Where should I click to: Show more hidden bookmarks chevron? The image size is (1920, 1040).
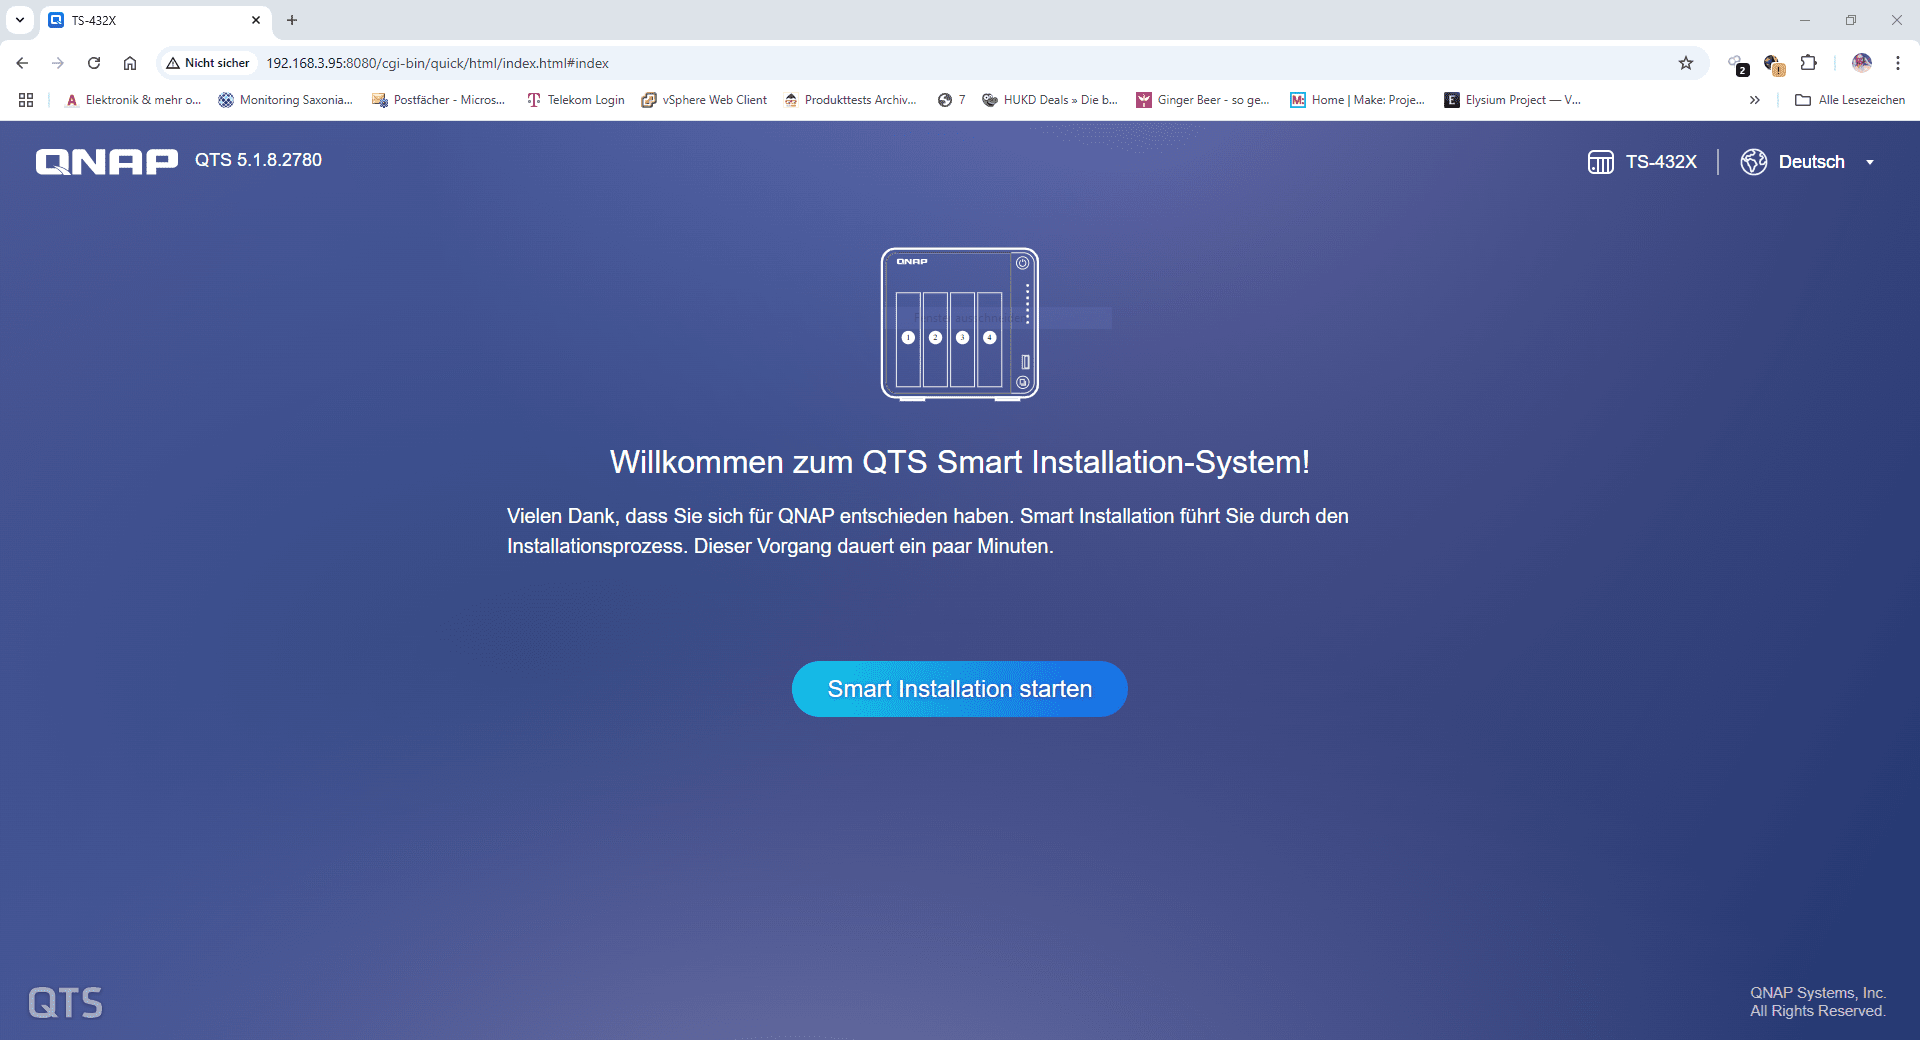[1754, 100]
